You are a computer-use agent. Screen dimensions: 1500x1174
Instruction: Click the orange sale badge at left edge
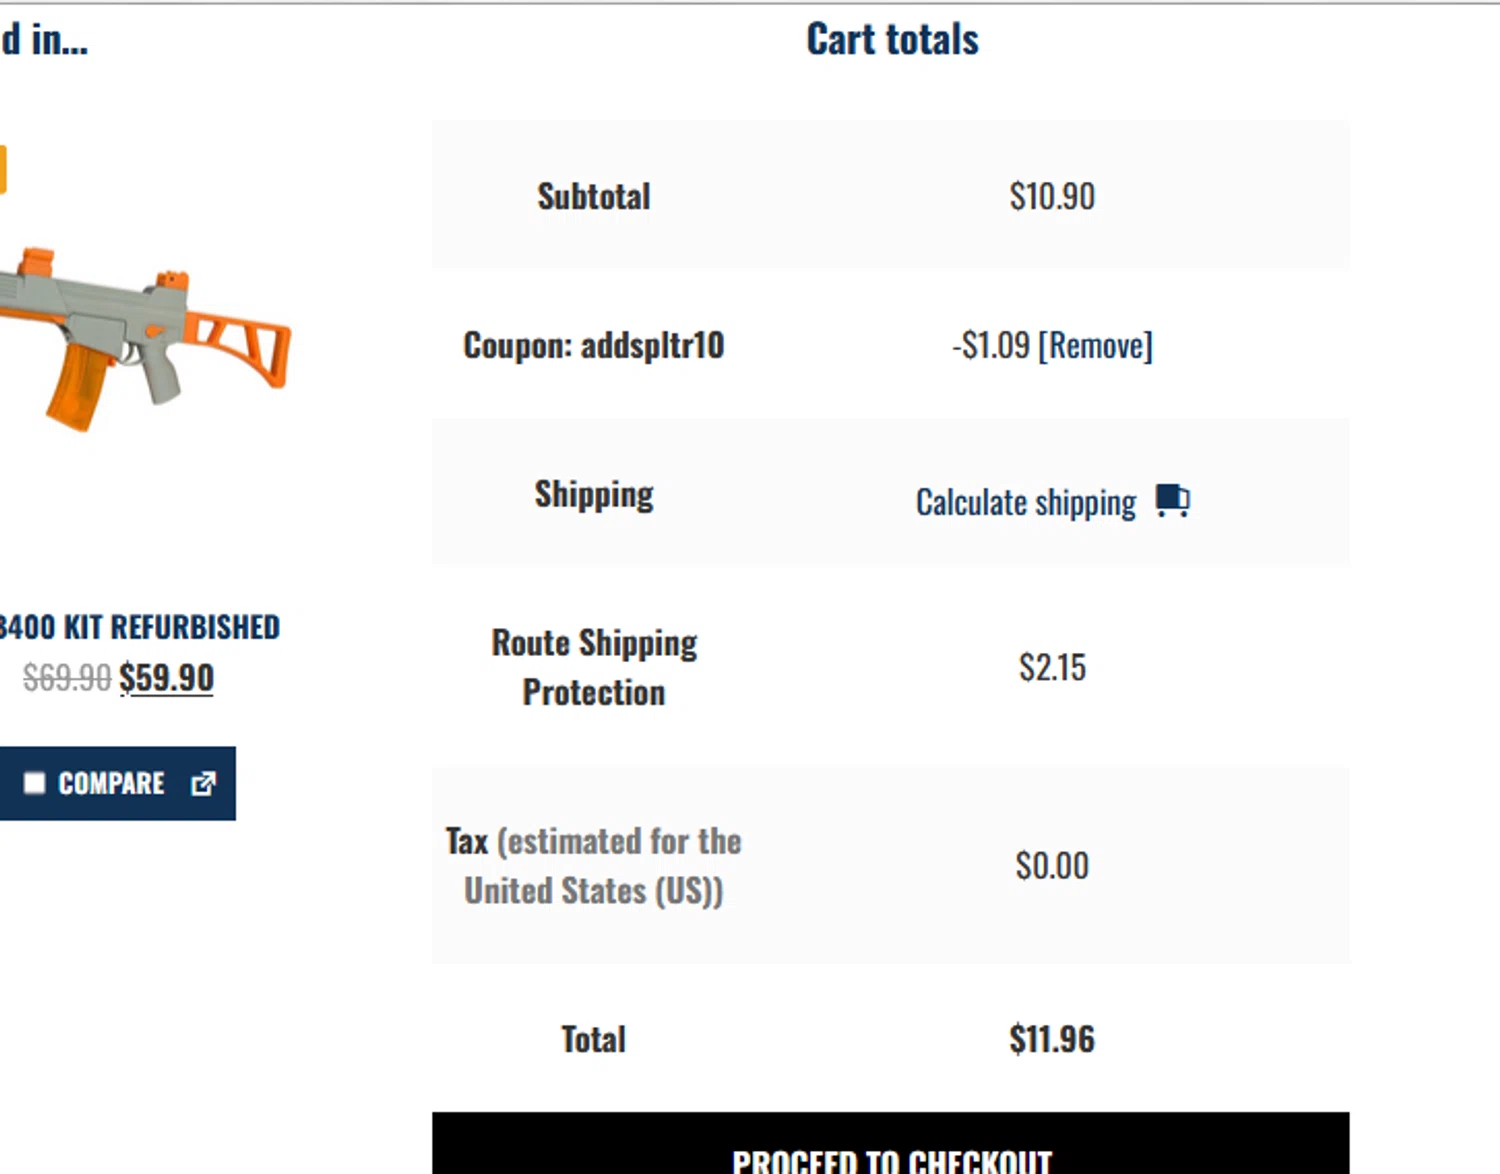(2, 169)
